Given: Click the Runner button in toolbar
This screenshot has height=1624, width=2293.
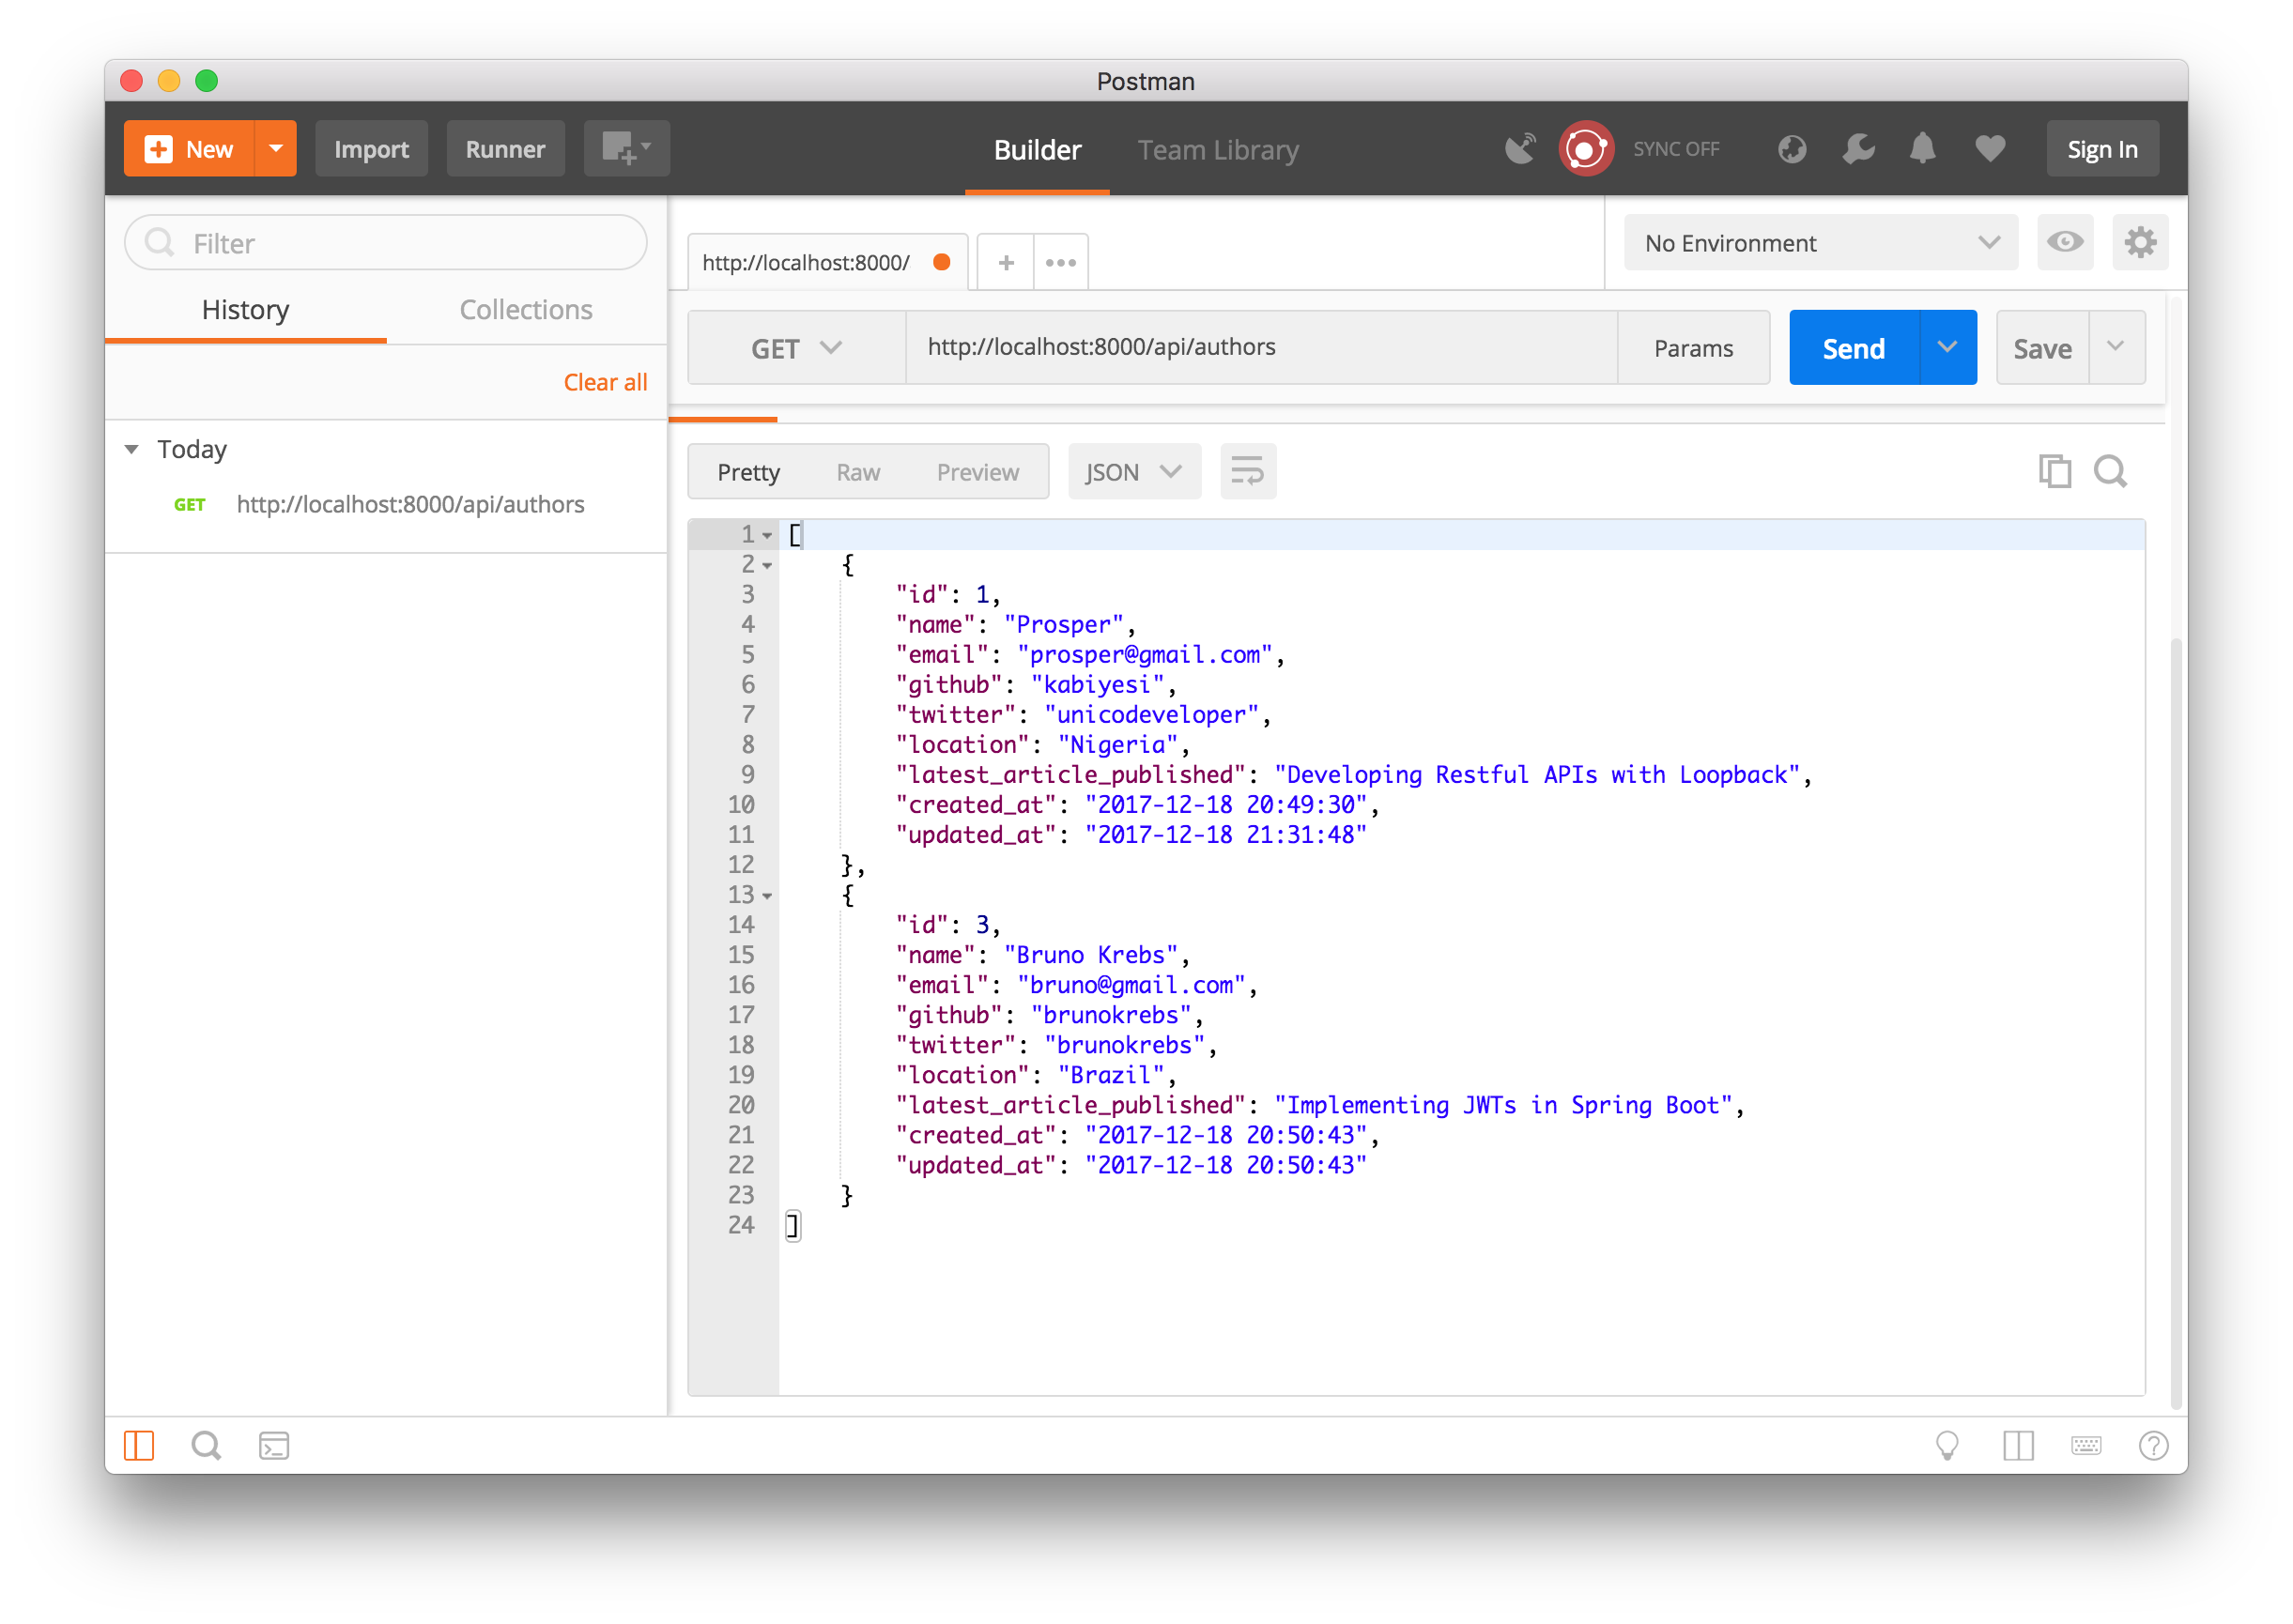Looking at the screenshot, I should 504,147.
